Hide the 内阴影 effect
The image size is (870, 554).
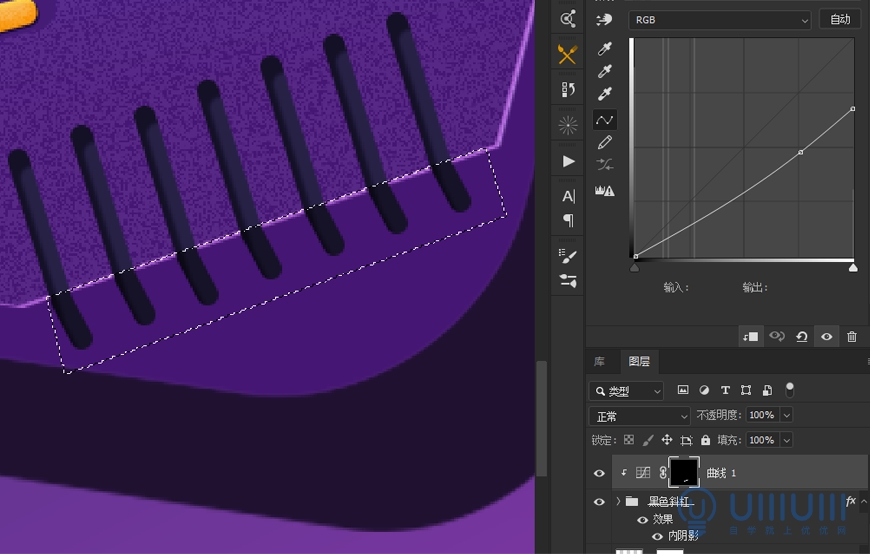[x=657, y=536]
